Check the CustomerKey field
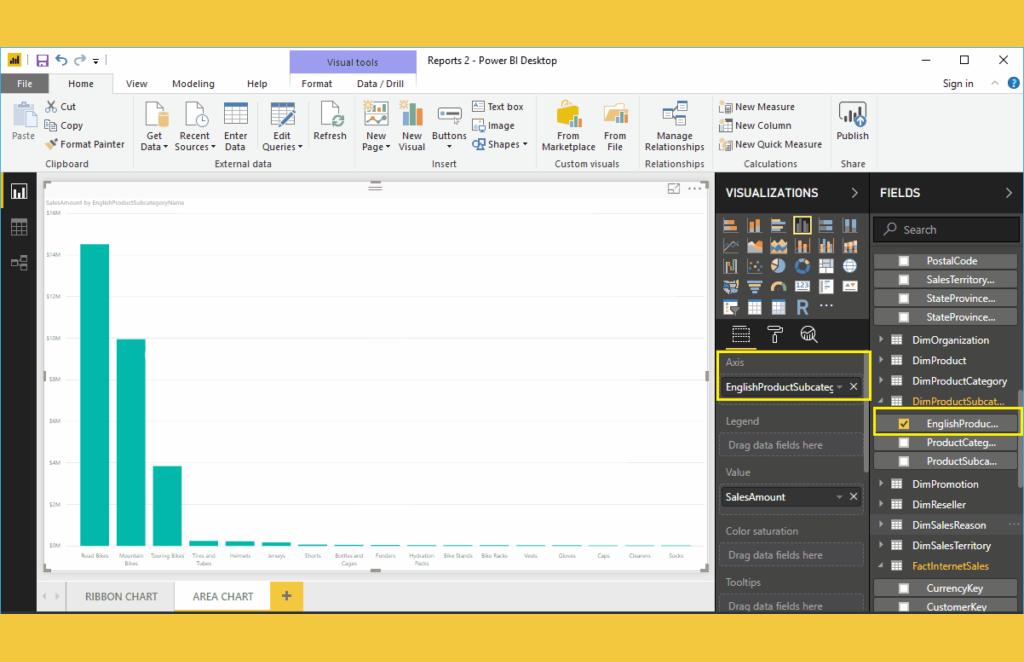1024x662 pixels. (904, 607)
